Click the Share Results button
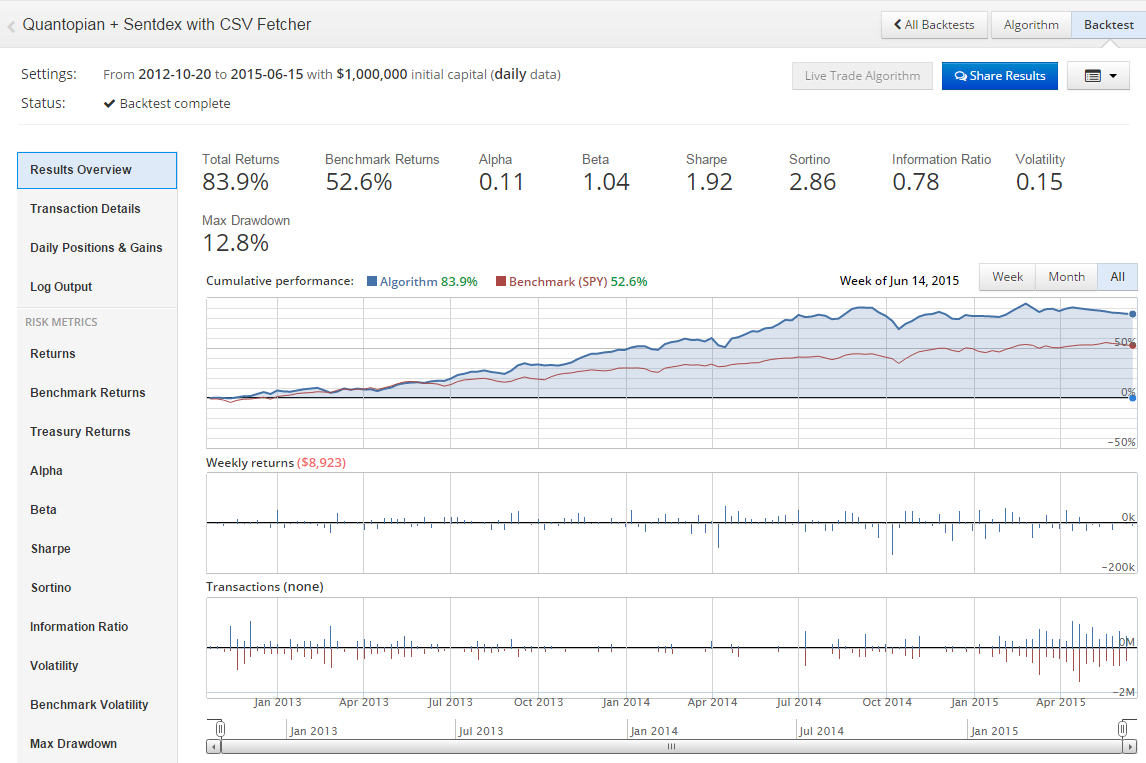 tap(999, 76)
